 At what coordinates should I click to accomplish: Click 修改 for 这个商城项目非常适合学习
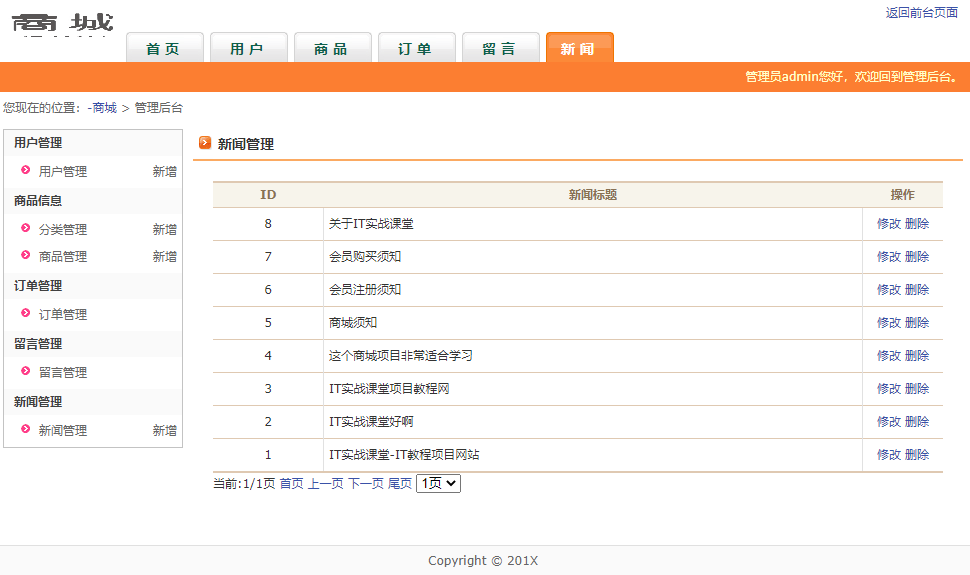[x=889, y=355]
